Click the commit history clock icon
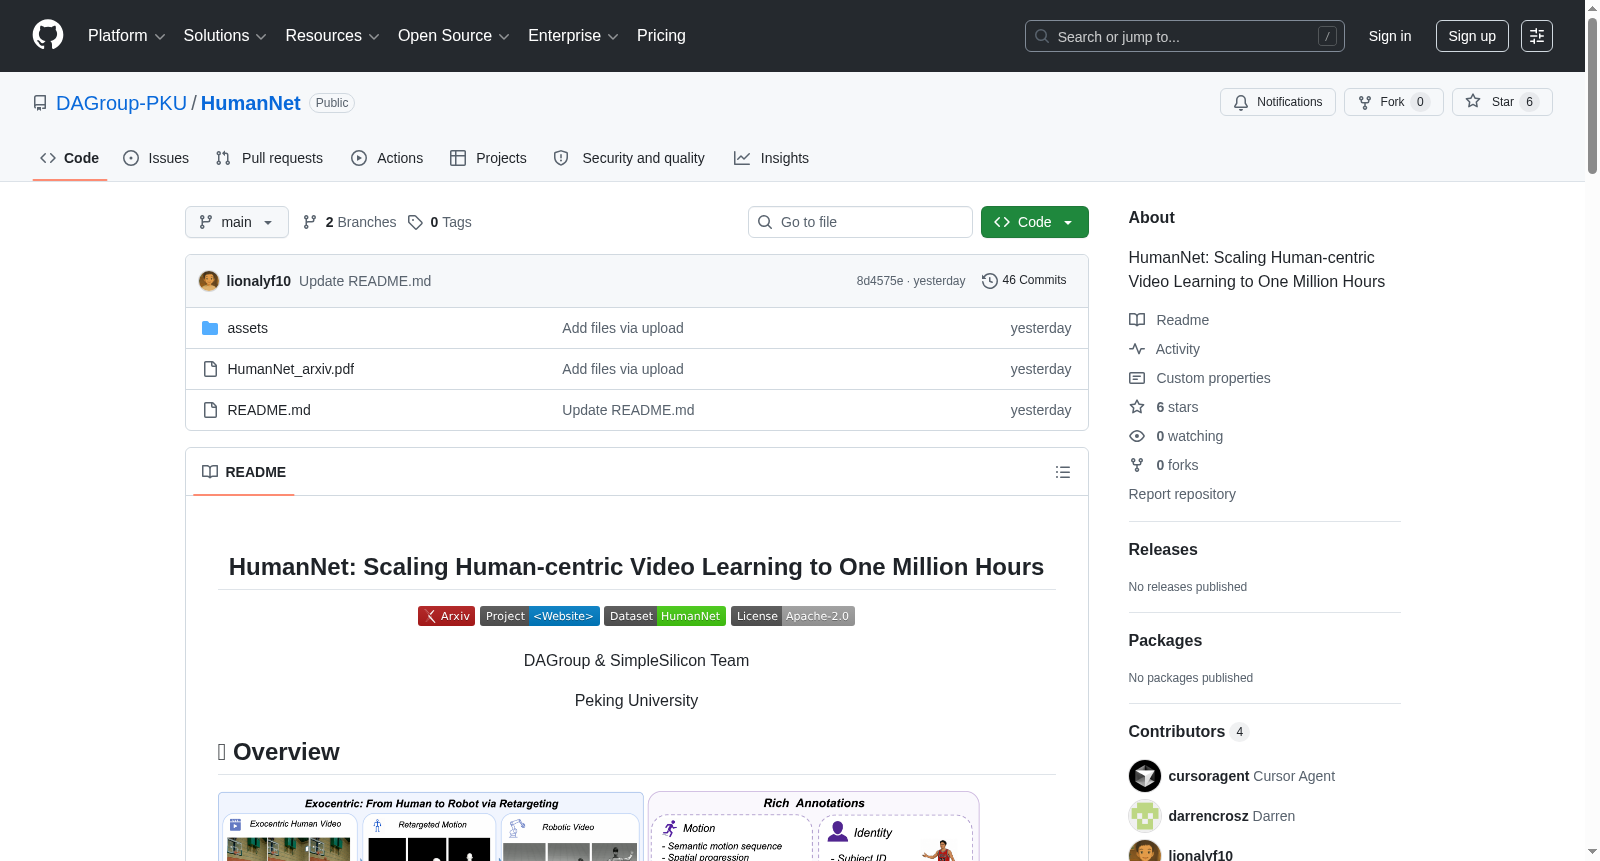1600x861 pixels. click(990, 281)
